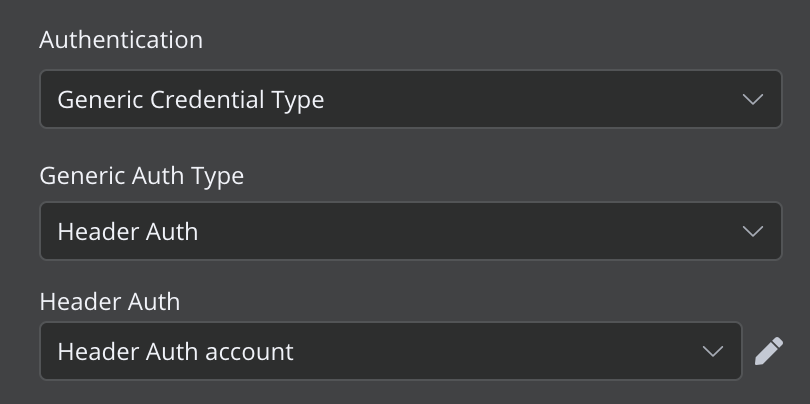The width and height of the screenshot is (810, 404).
Task: Show the Authentication method options list
Action: click(x=410, y=99)
